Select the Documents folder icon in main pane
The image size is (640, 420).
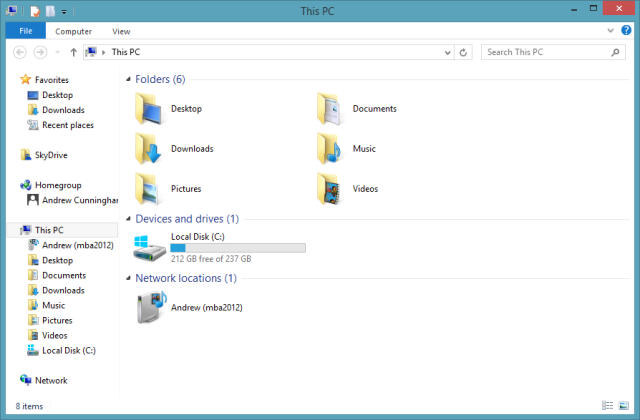coord(329,109)
